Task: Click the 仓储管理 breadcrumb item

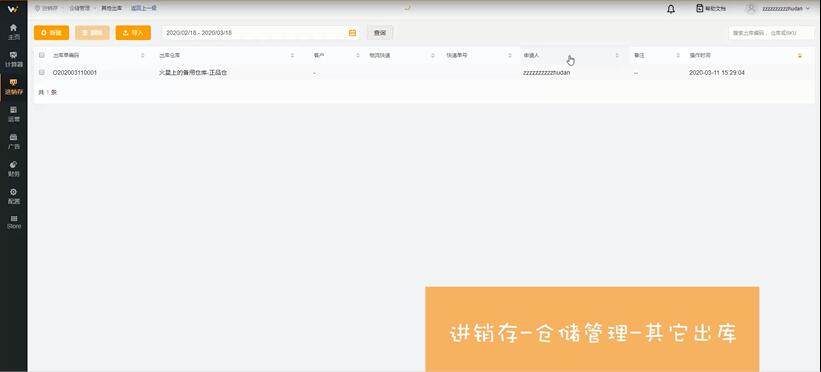Action: click(x=79, y=8)
